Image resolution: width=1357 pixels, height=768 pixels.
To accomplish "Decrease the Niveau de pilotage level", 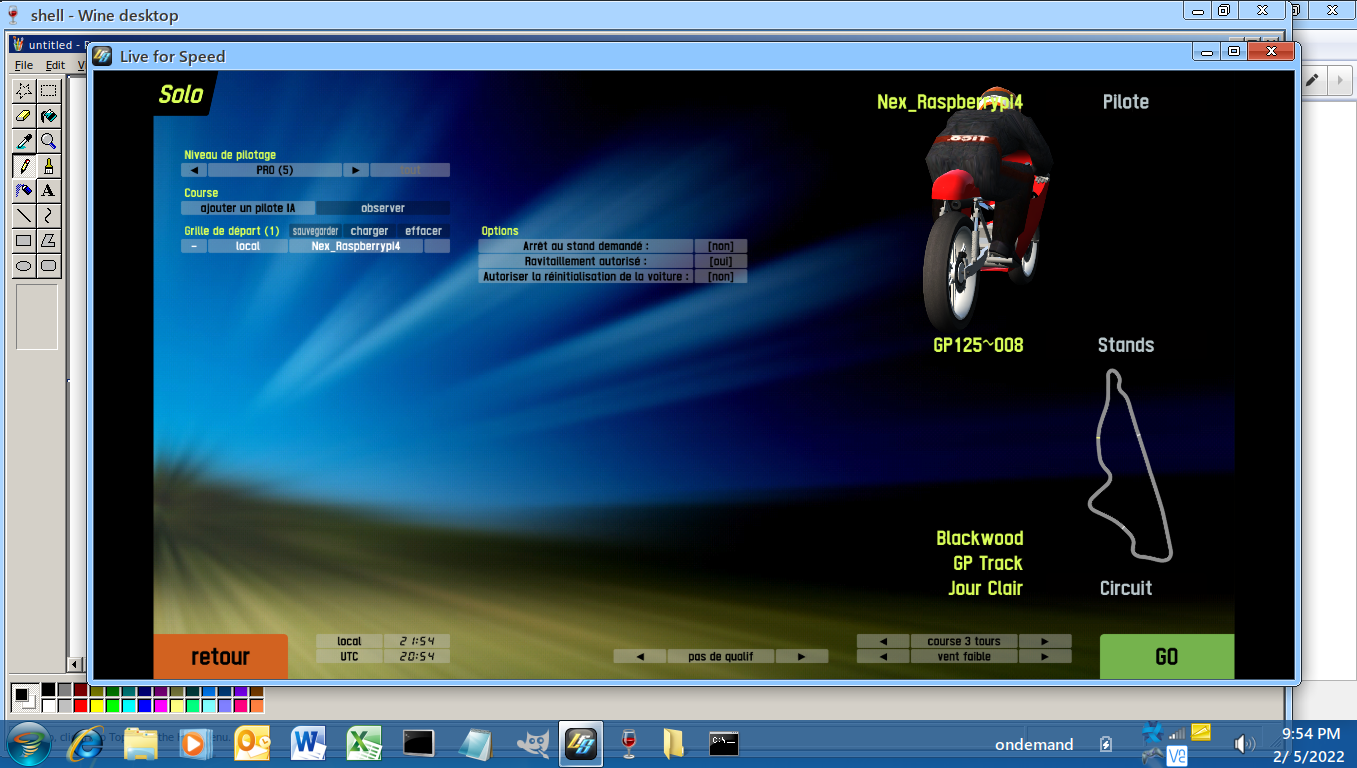I will point(194,170).
